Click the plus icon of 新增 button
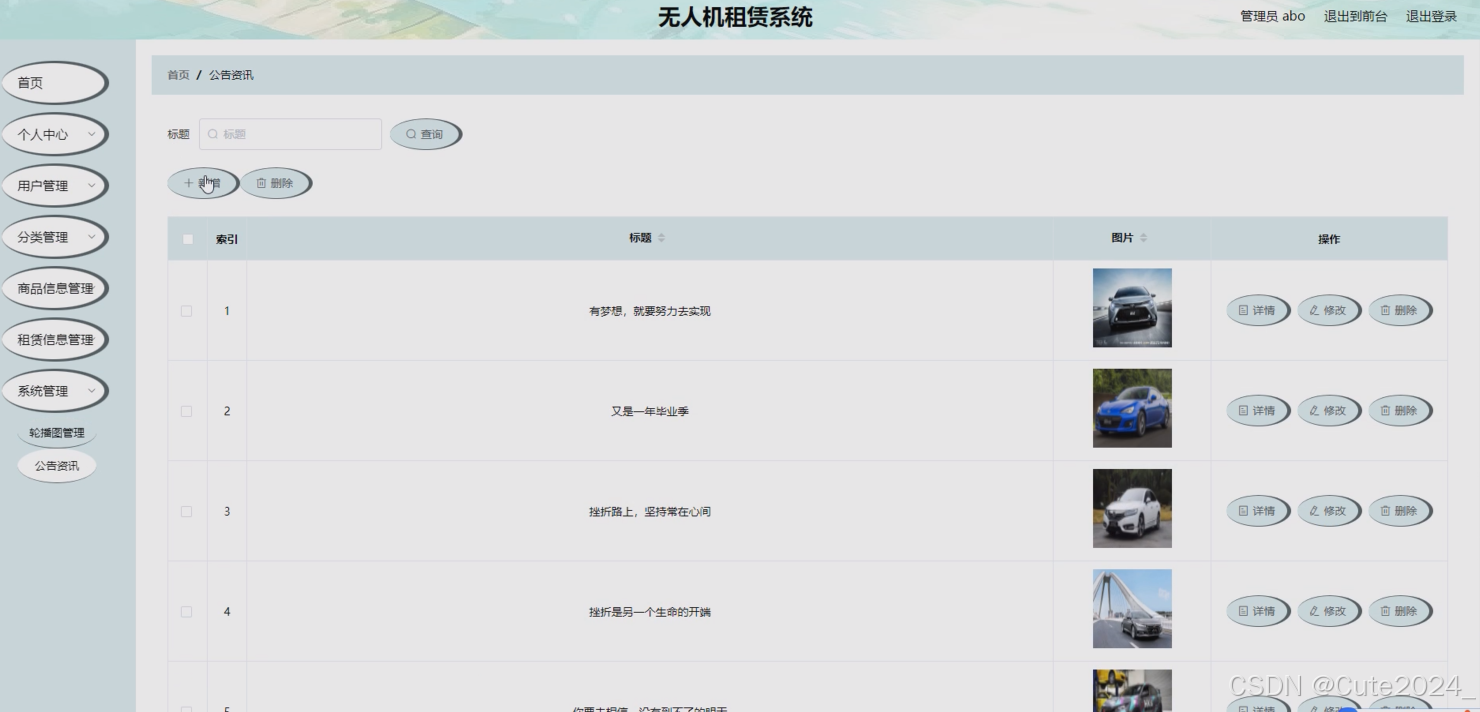1480x712 pixels. [x=188, y=183]
